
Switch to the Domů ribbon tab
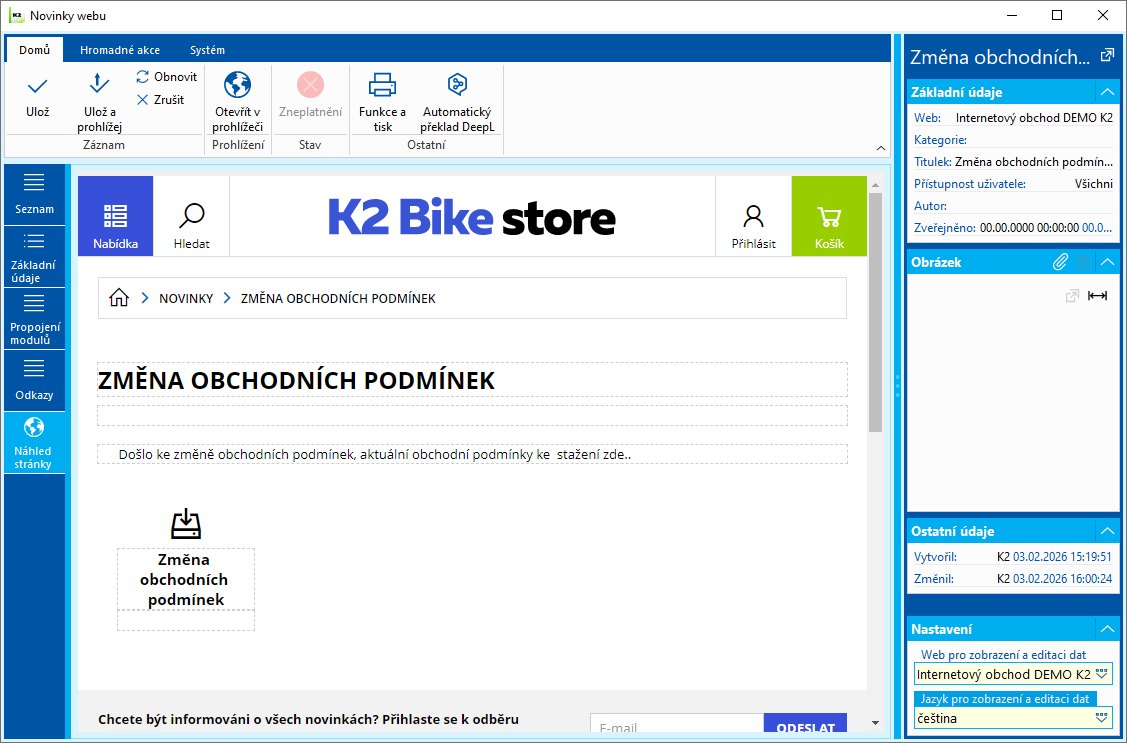pyautogui.click(x=34, y=50)
